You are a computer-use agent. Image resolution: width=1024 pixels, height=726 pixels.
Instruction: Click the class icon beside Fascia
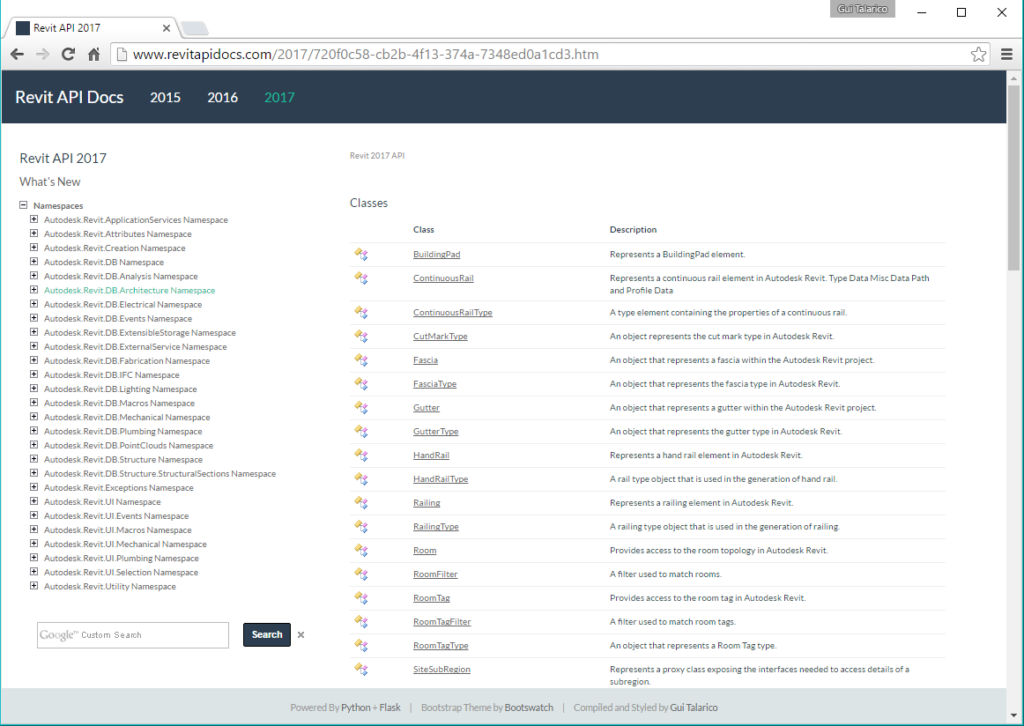tap(361, 360)
